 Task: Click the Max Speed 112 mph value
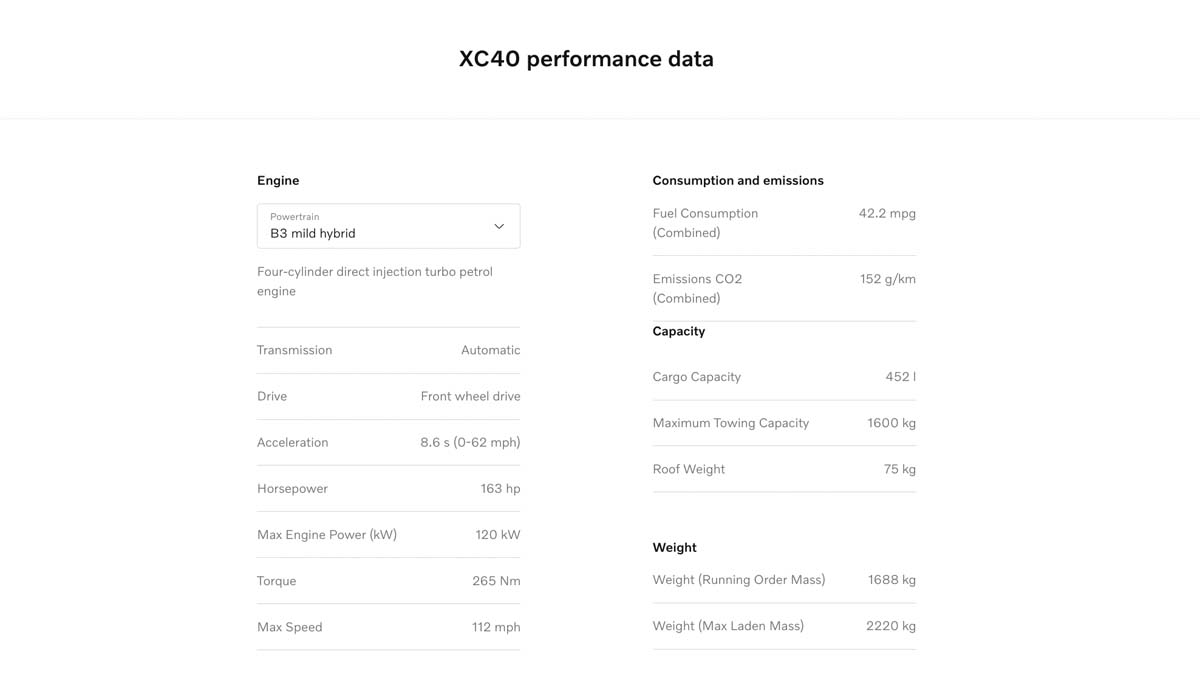click(x=496, y=627)
